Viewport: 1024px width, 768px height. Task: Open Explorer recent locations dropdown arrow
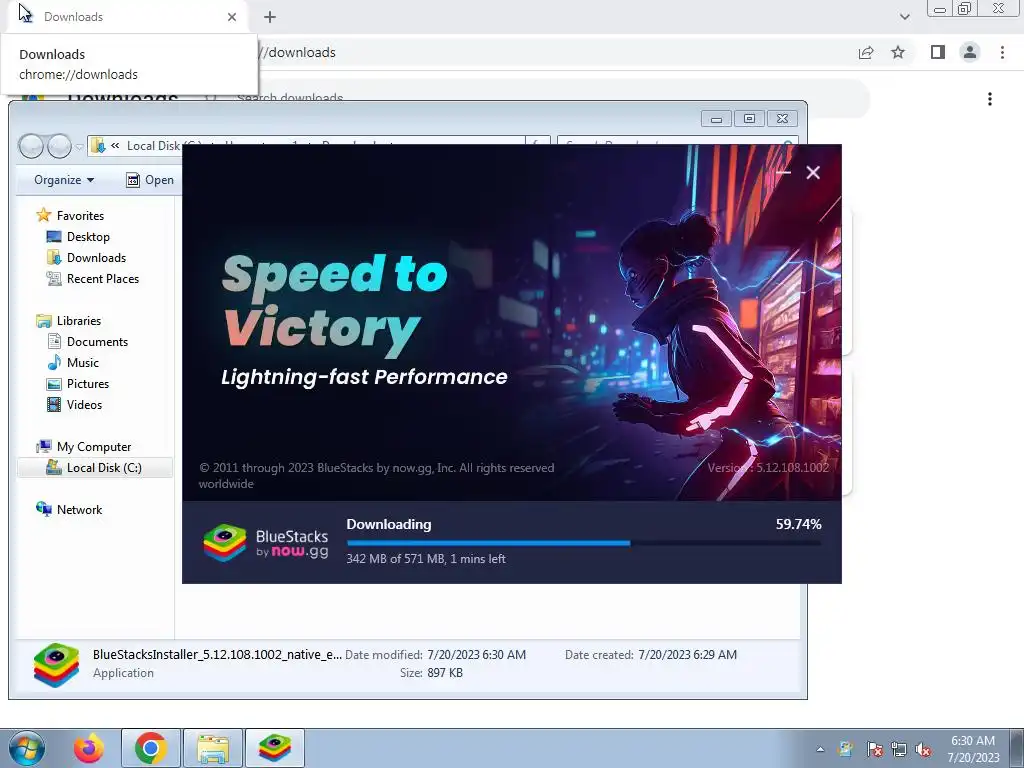79,147
